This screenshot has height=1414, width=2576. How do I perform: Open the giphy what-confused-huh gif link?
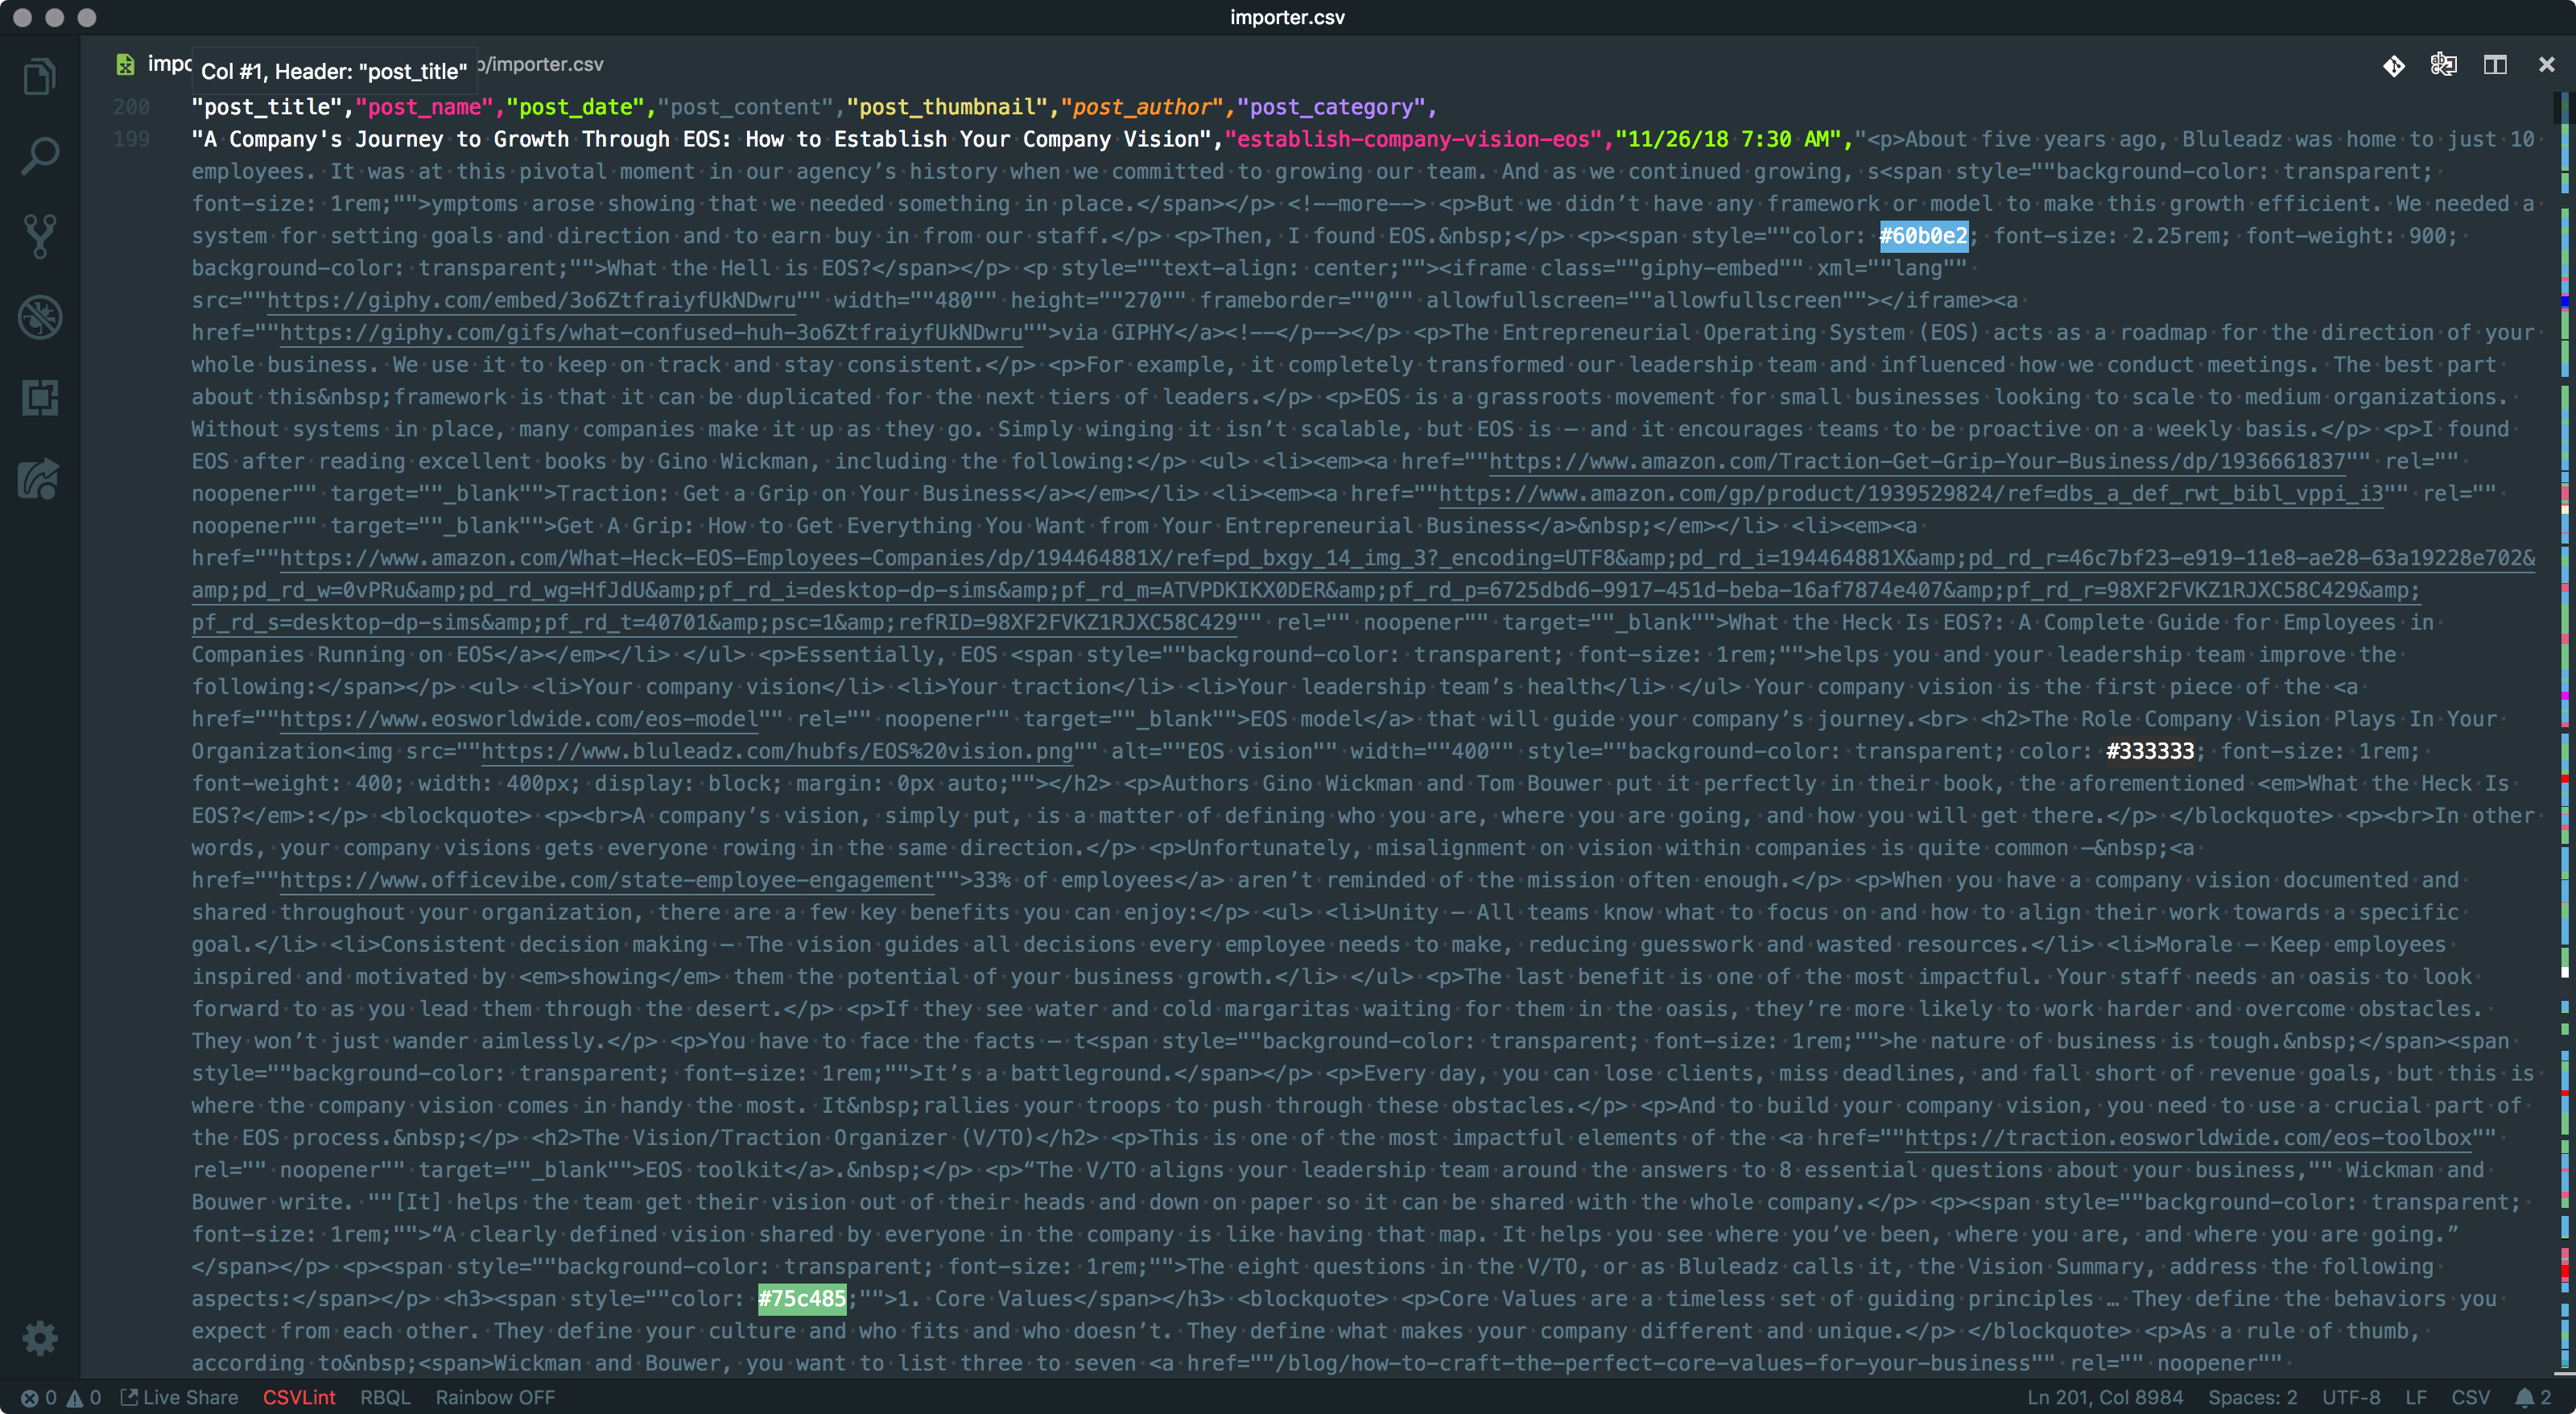(651, 332)
